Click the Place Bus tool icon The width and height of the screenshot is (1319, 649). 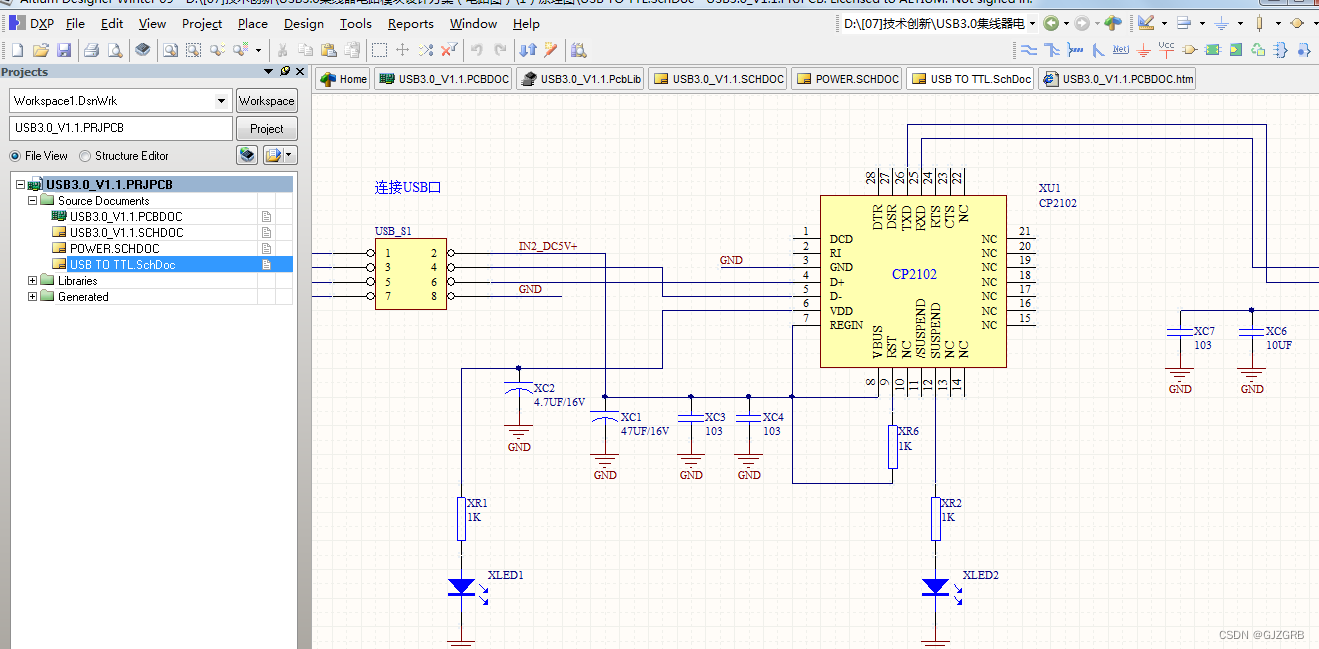pos(1052,49)
